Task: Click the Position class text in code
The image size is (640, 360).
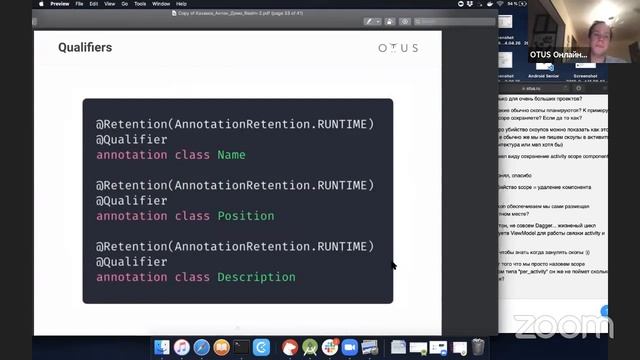Action: pos(246,216)
